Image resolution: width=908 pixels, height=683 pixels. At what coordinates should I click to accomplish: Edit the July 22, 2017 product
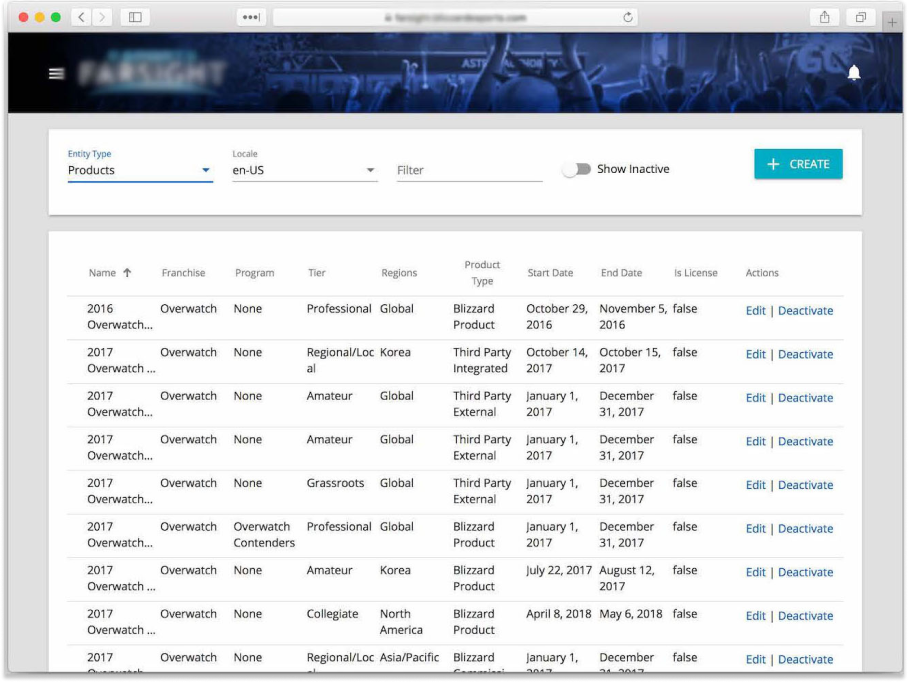point(756,572)
